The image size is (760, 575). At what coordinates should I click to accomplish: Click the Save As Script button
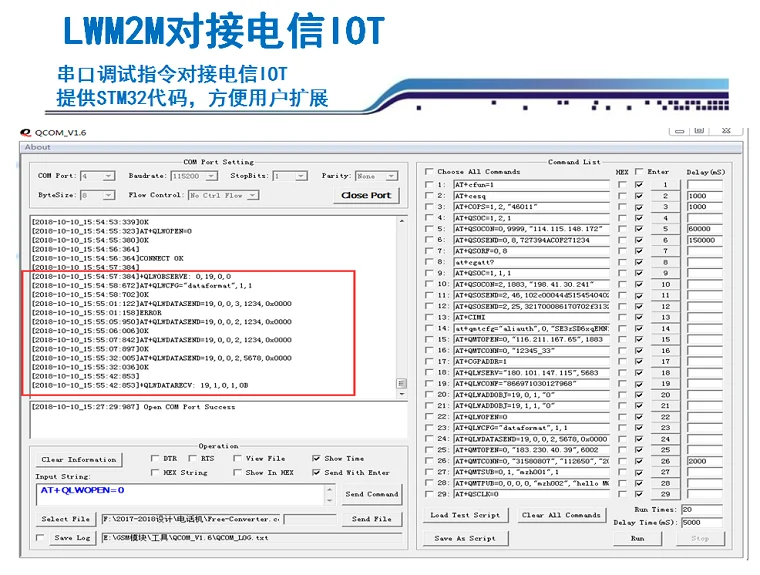[x=465, y=538]
